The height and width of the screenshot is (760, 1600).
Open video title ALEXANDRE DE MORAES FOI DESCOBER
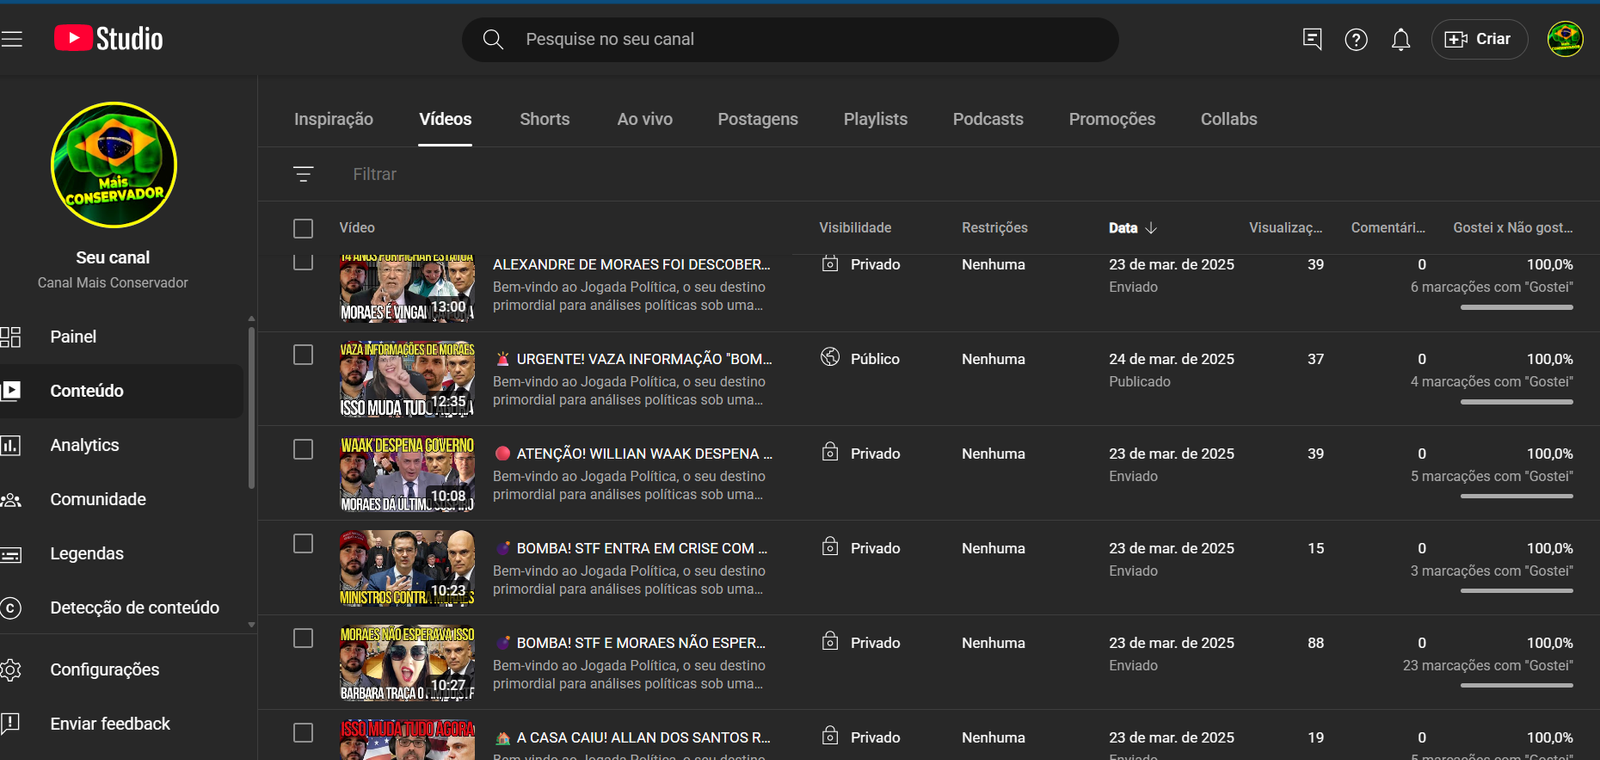632,264
